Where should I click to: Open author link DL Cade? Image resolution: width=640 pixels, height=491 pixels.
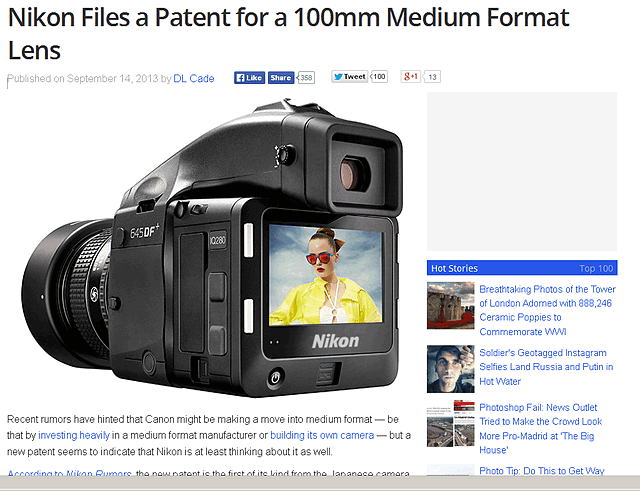[193, 78]
